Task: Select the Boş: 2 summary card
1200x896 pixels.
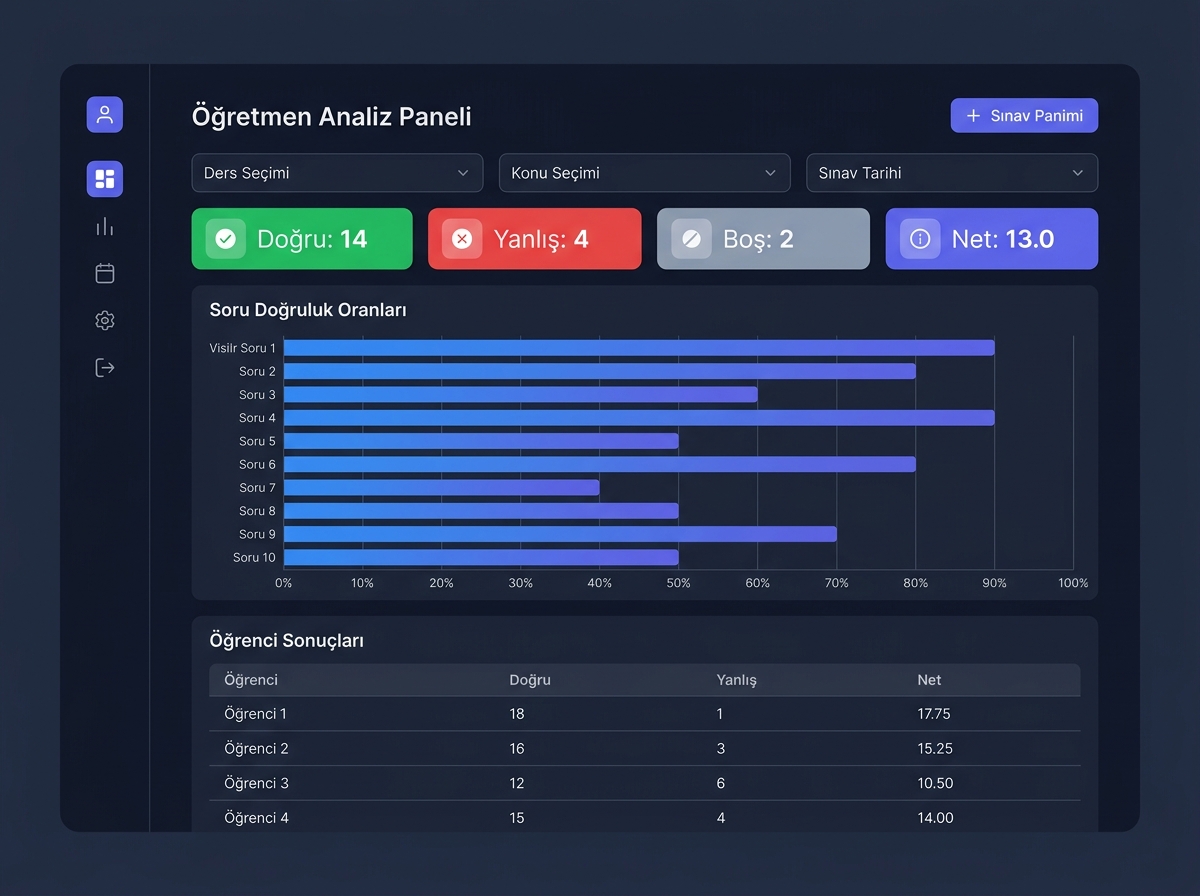Action: click(763, 239)
